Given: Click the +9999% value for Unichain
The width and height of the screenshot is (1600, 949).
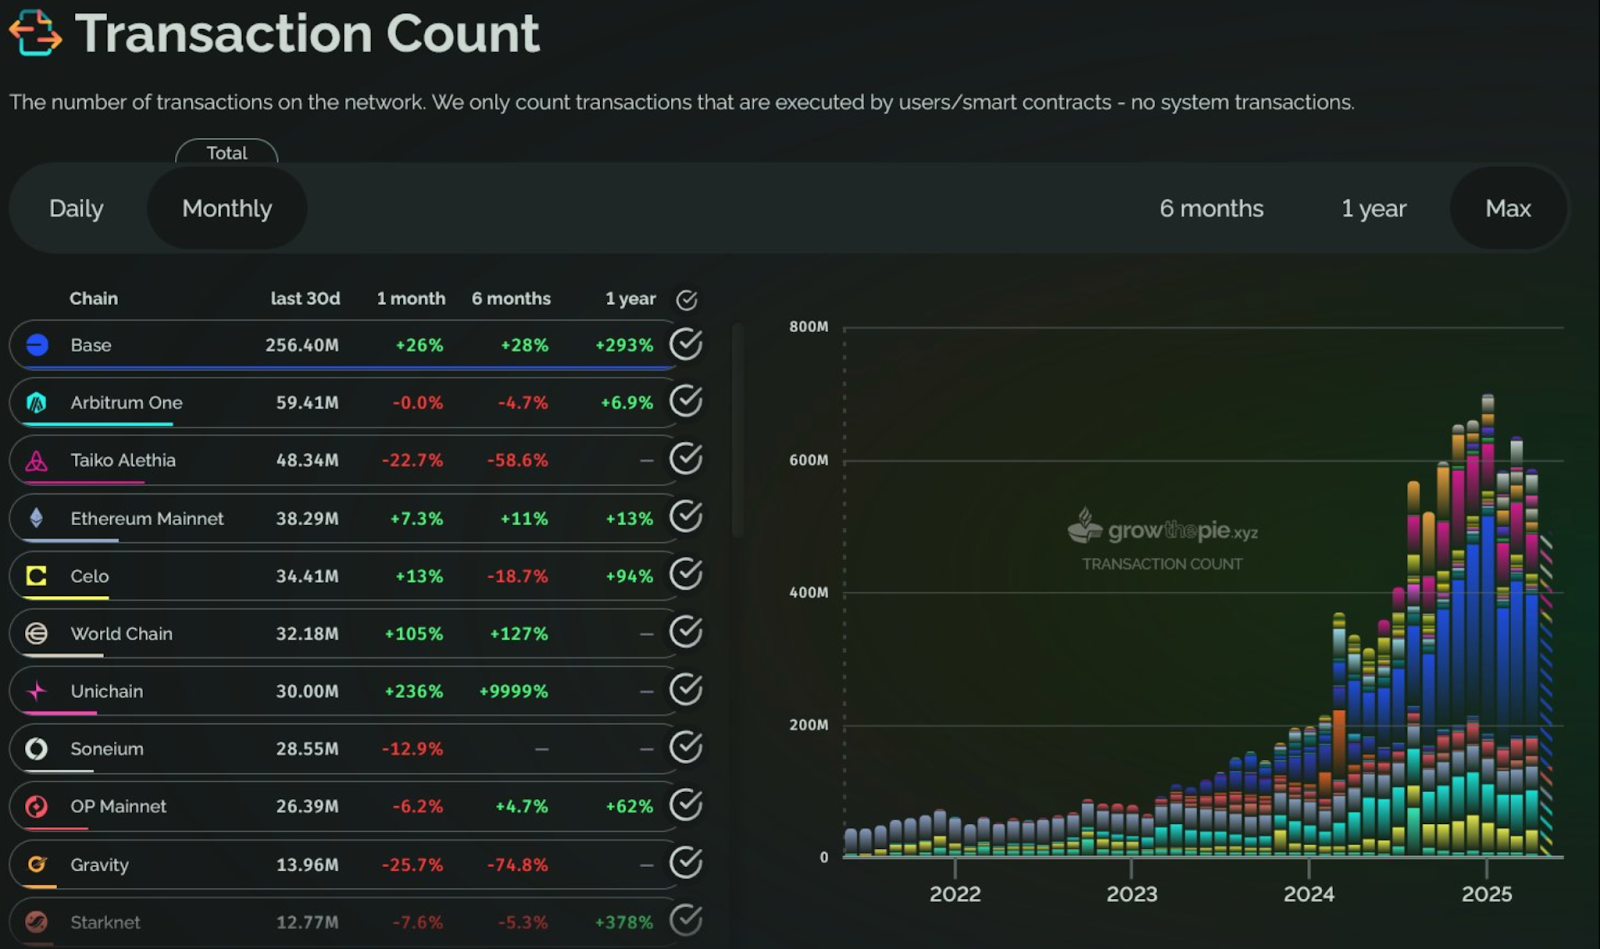Looking at the screenshot, I should click(514, 691).
